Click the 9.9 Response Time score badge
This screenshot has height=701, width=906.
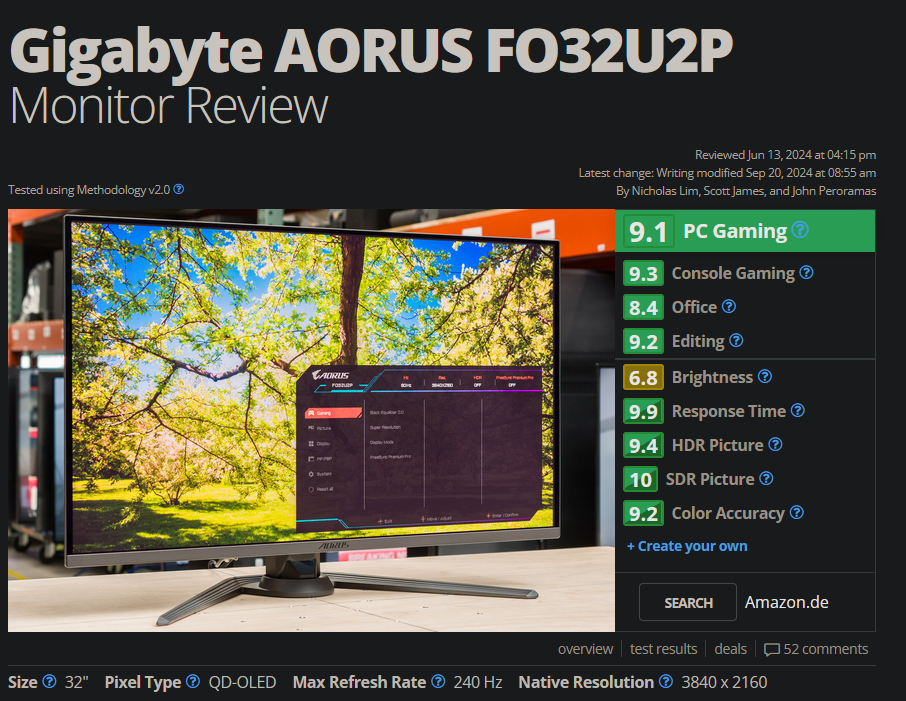click(643, 411)
